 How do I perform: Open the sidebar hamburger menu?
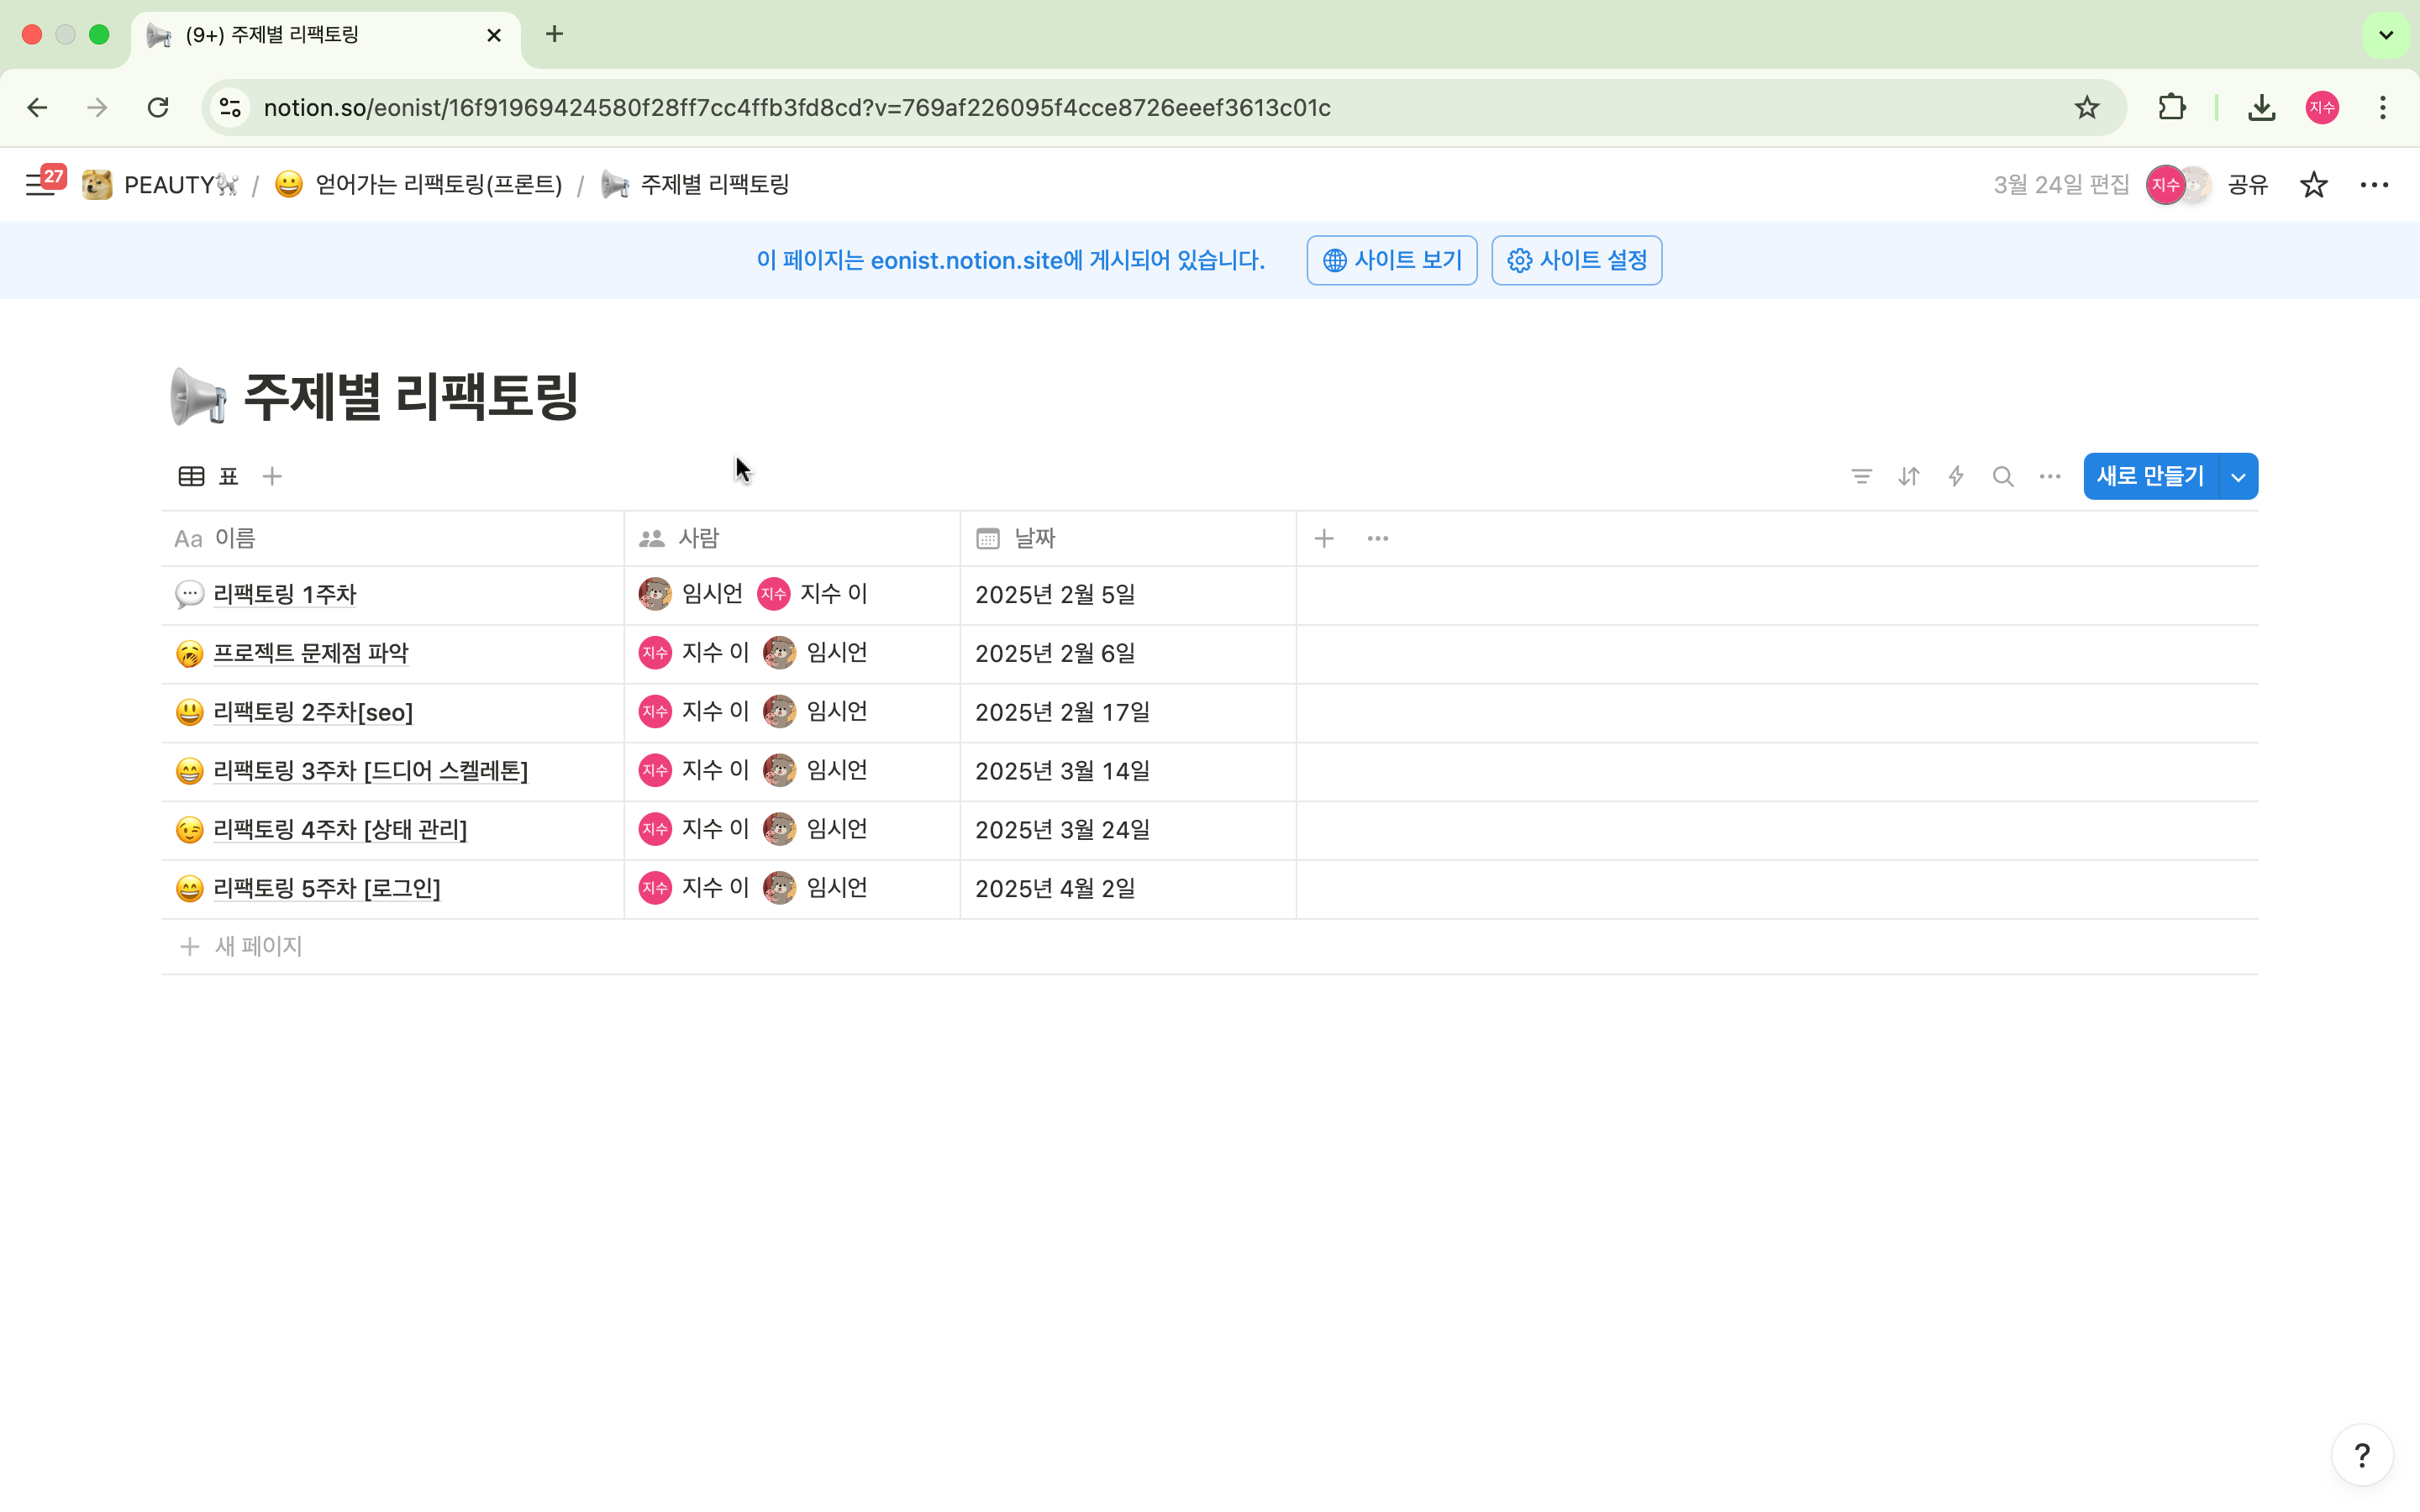(x=40, y=185)
